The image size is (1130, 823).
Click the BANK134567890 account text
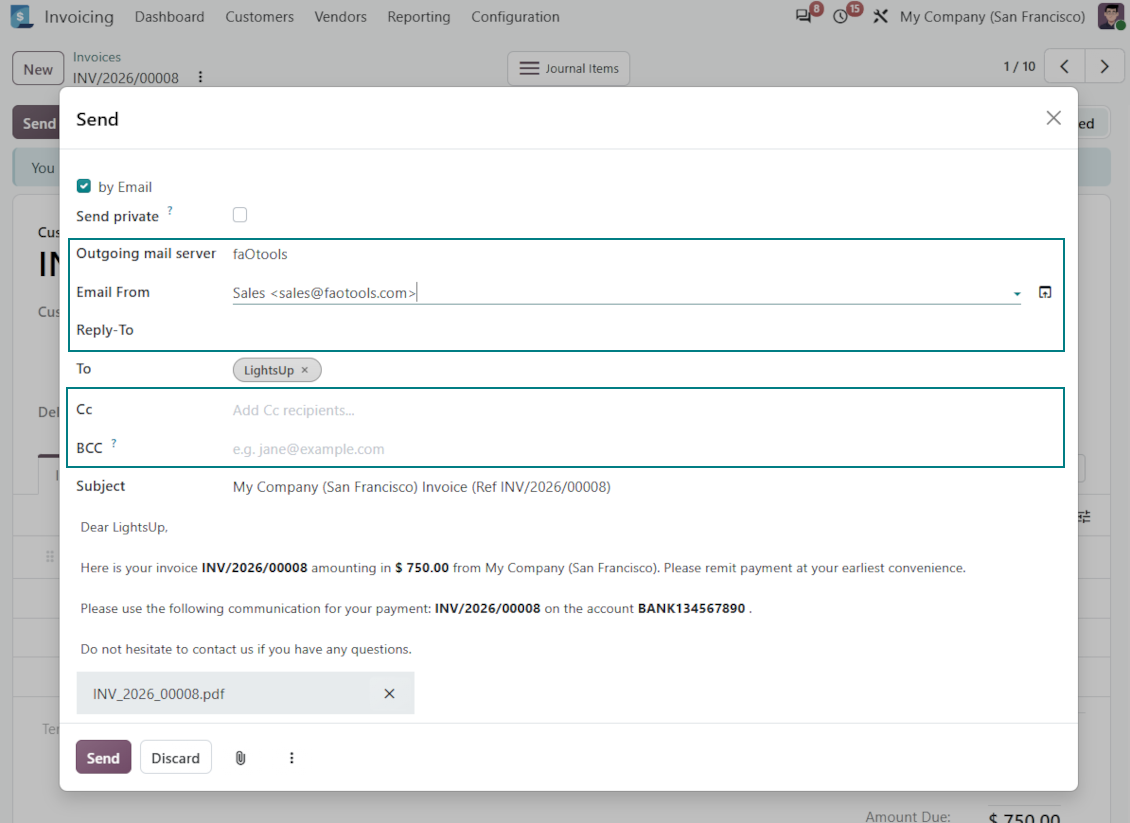pyautogui.click(x=691, y=608)
